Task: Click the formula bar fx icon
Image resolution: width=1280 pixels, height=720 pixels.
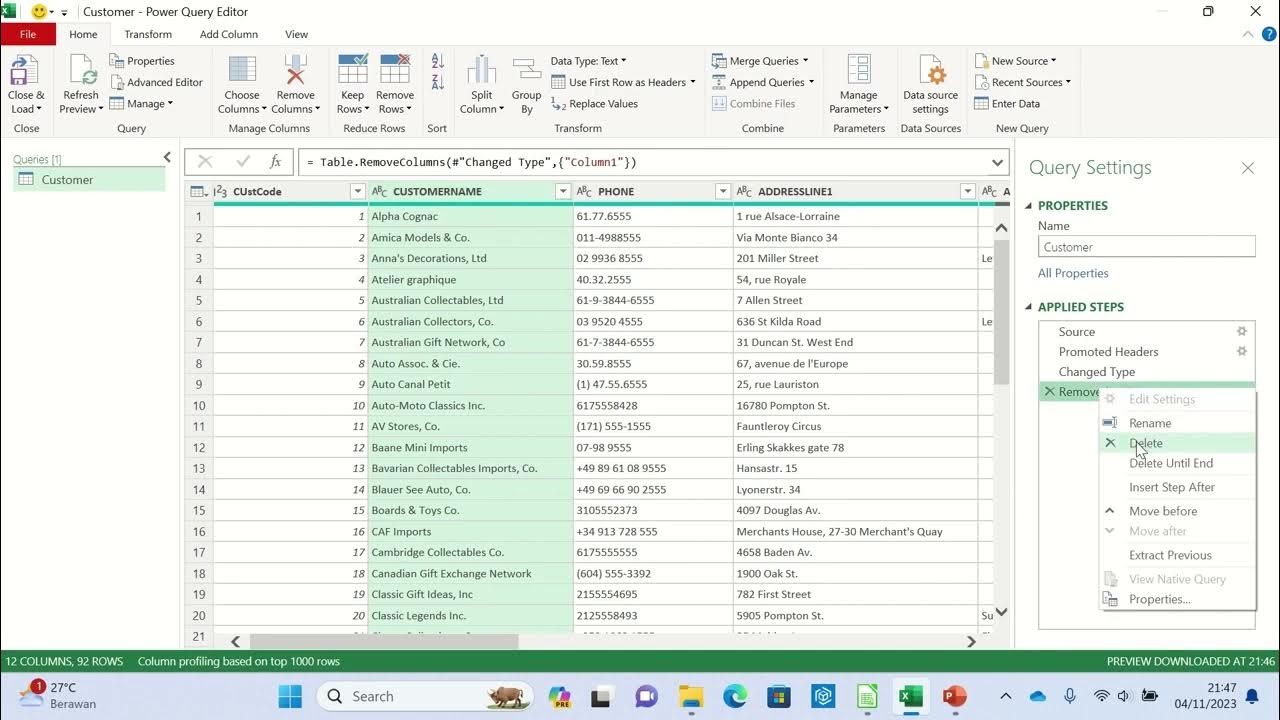Action: click(275, 162)
